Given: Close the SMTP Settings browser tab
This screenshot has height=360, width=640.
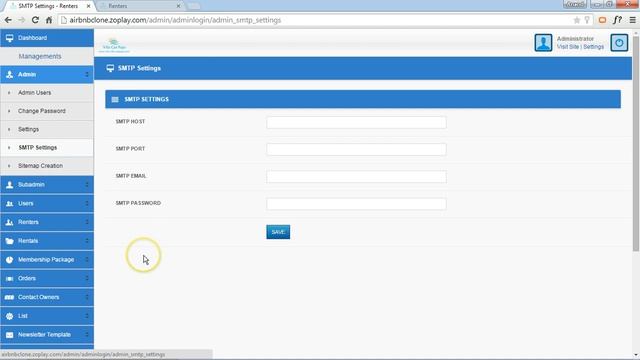Looking at the screenshot, I should [x=89, y=6].
